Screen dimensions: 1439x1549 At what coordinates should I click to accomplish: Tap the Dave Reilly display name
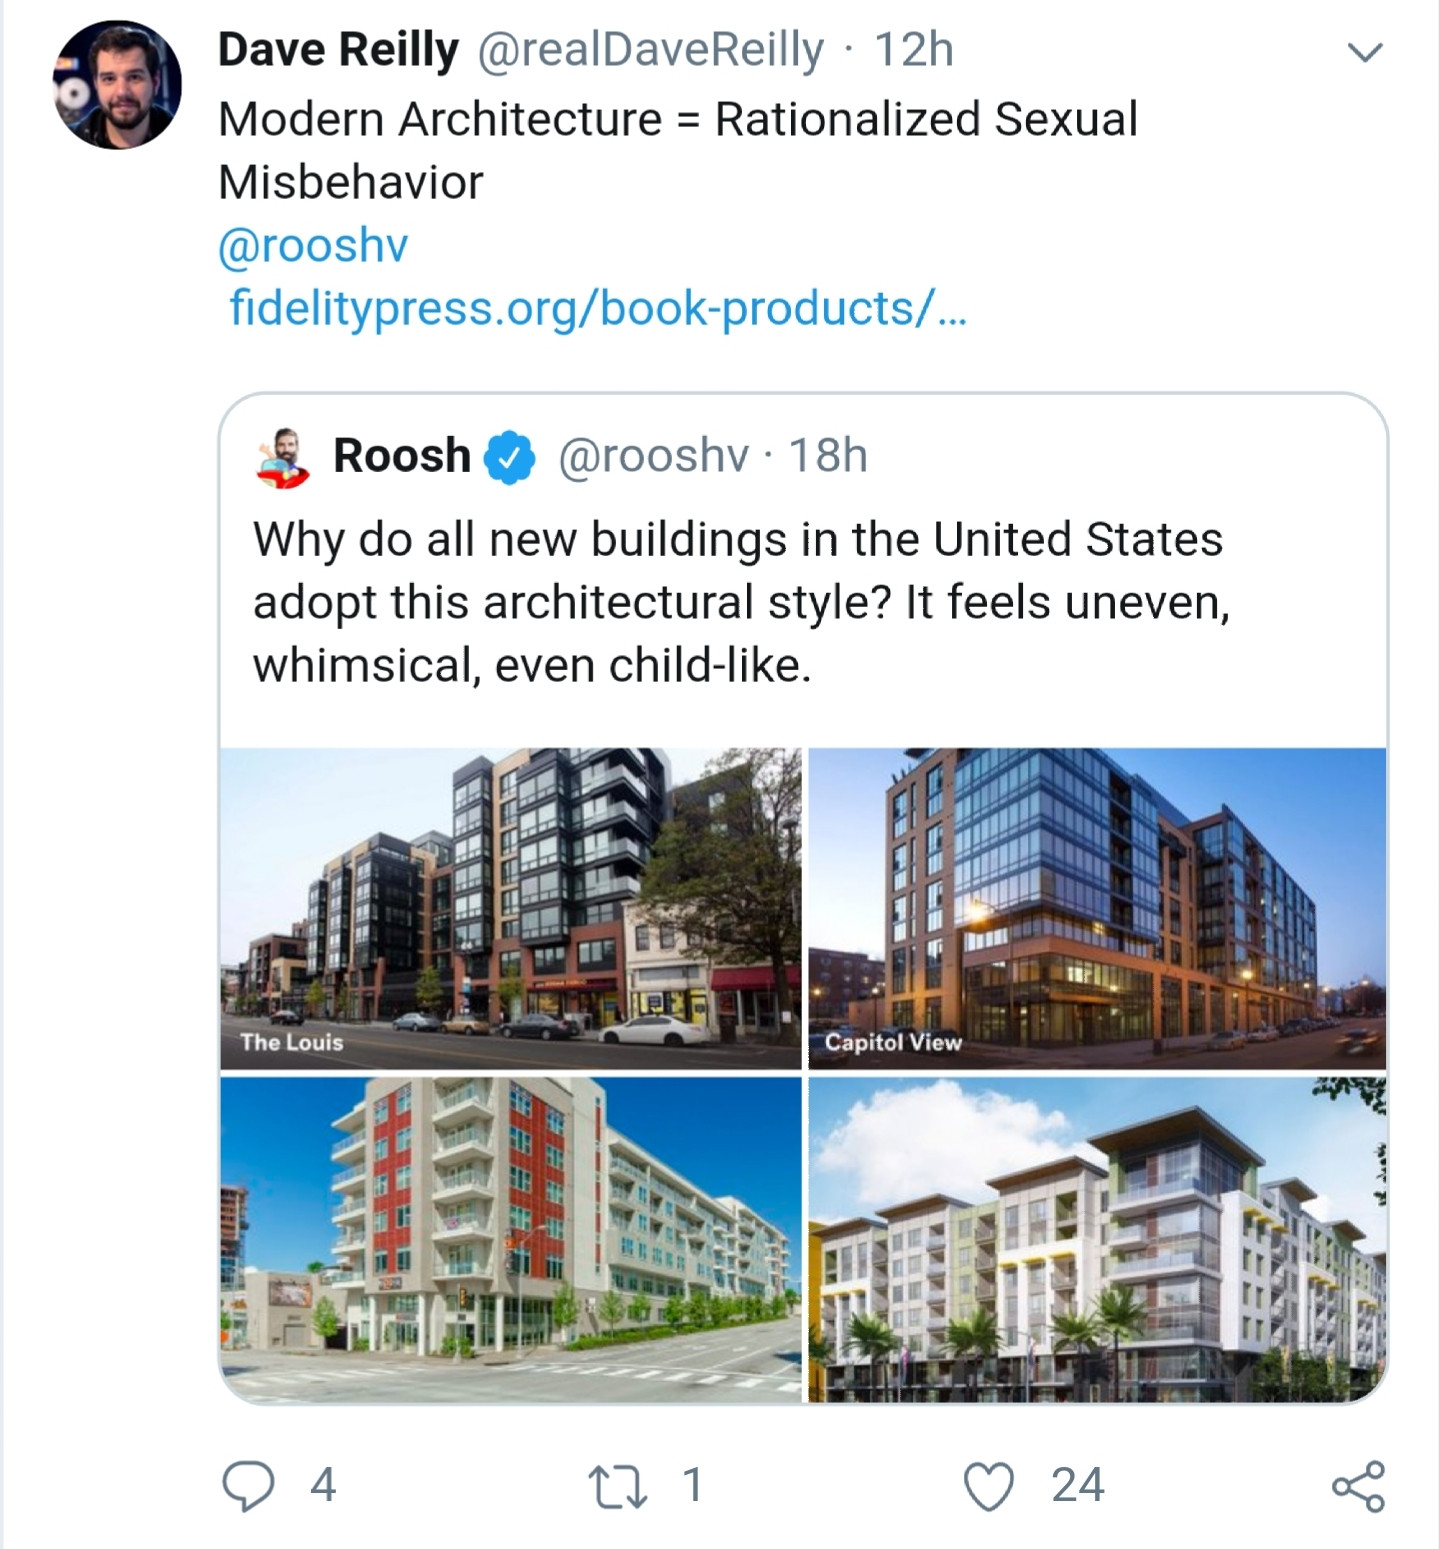point(337,50)
